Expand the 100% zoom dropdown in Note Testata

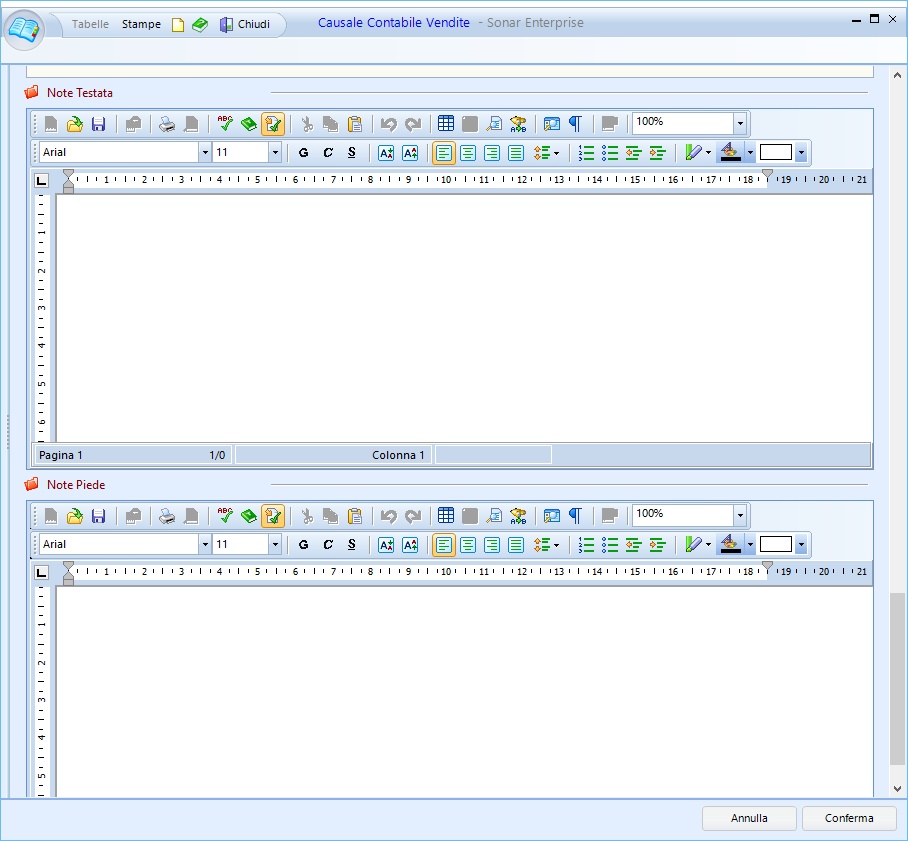740,124
